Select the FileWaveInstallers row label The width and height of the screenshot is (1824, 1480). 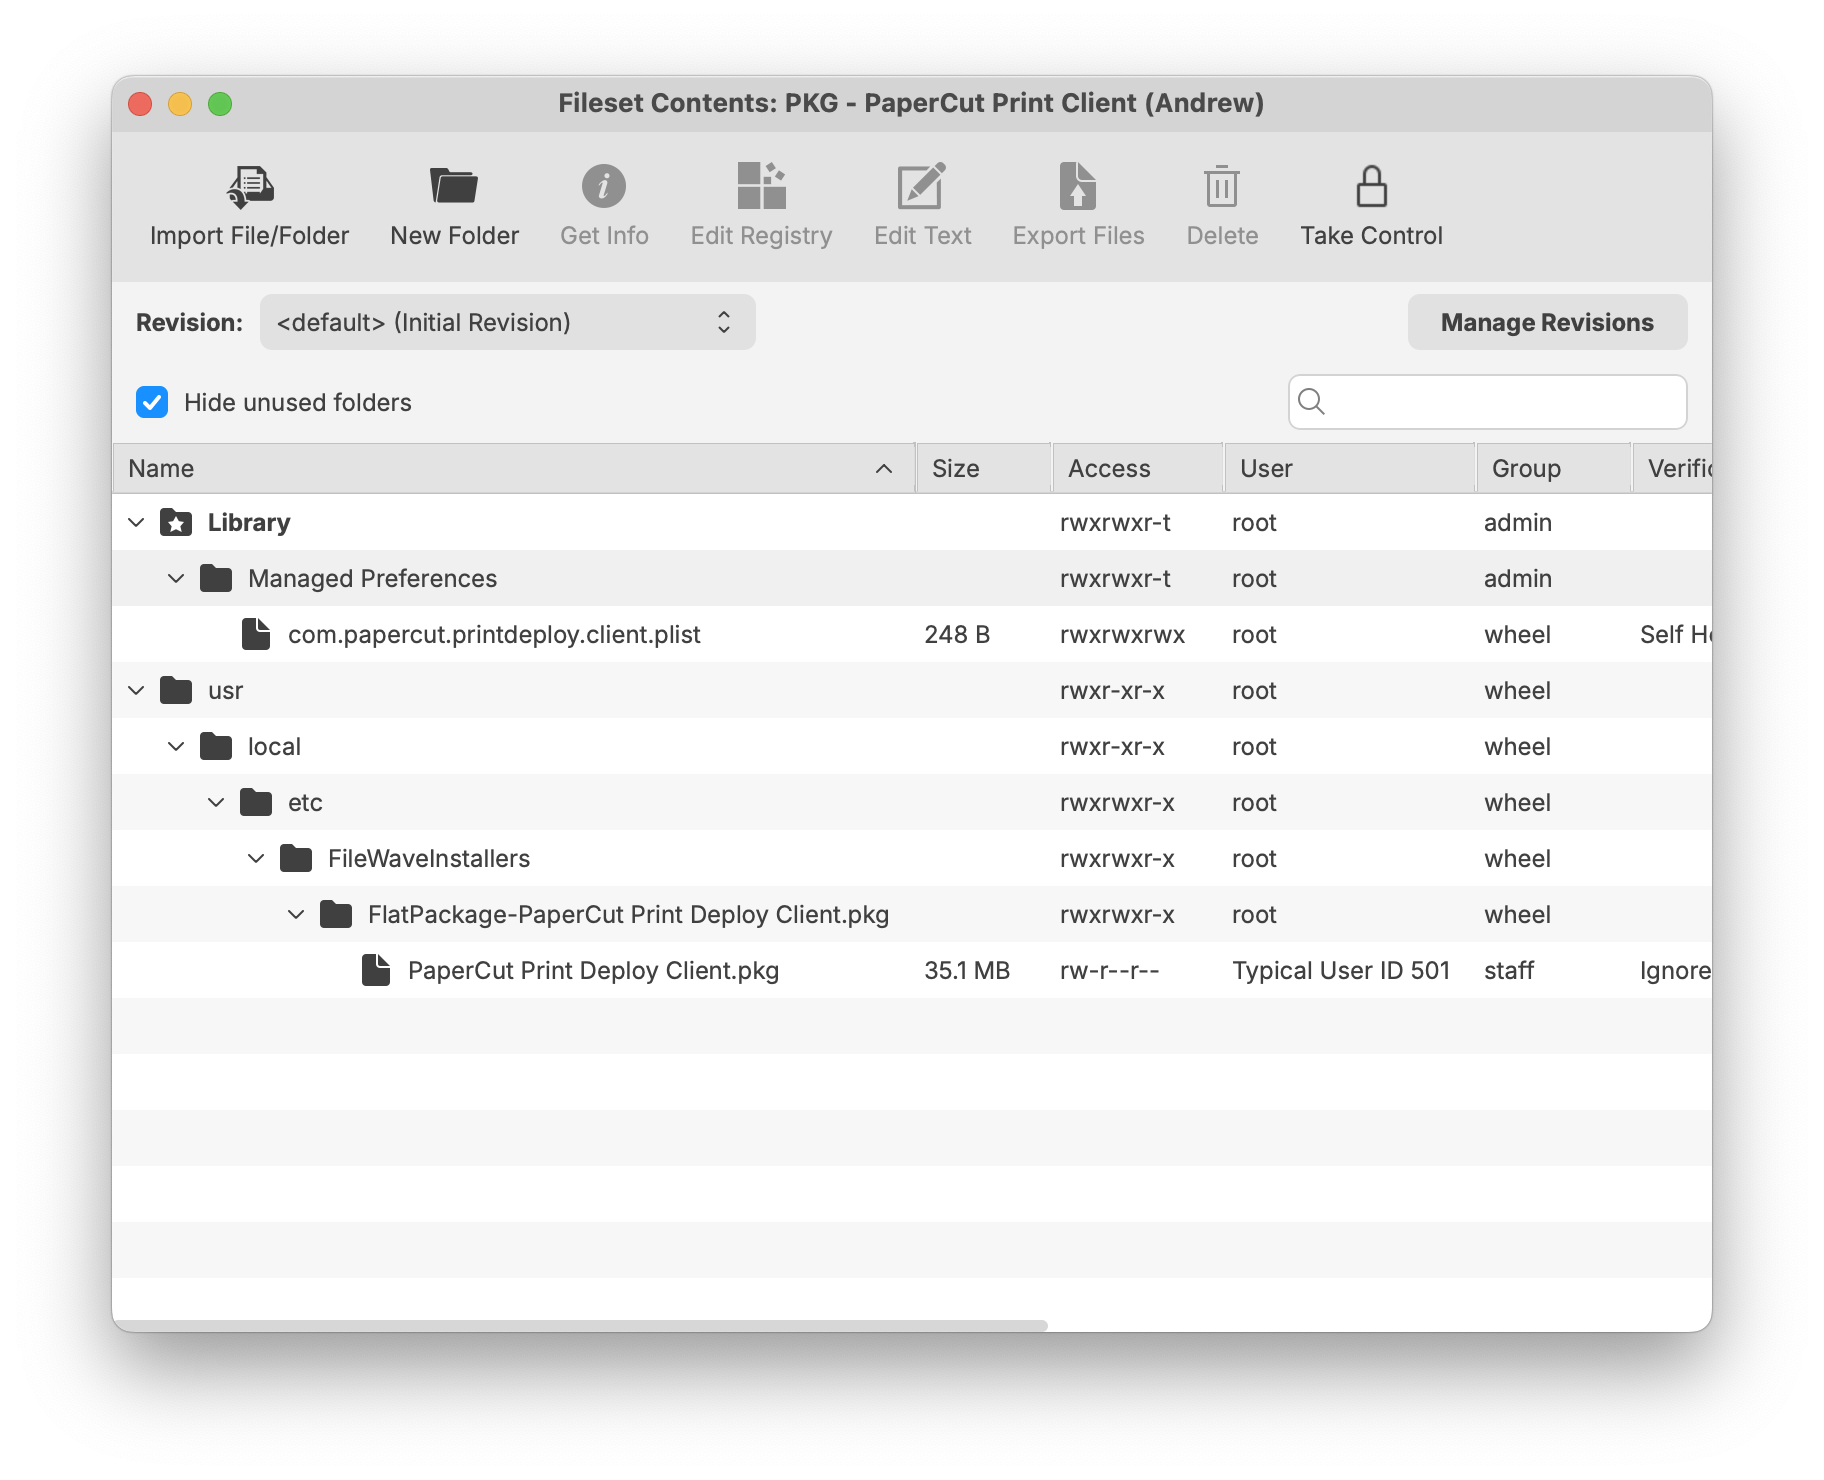coord(429,858)
